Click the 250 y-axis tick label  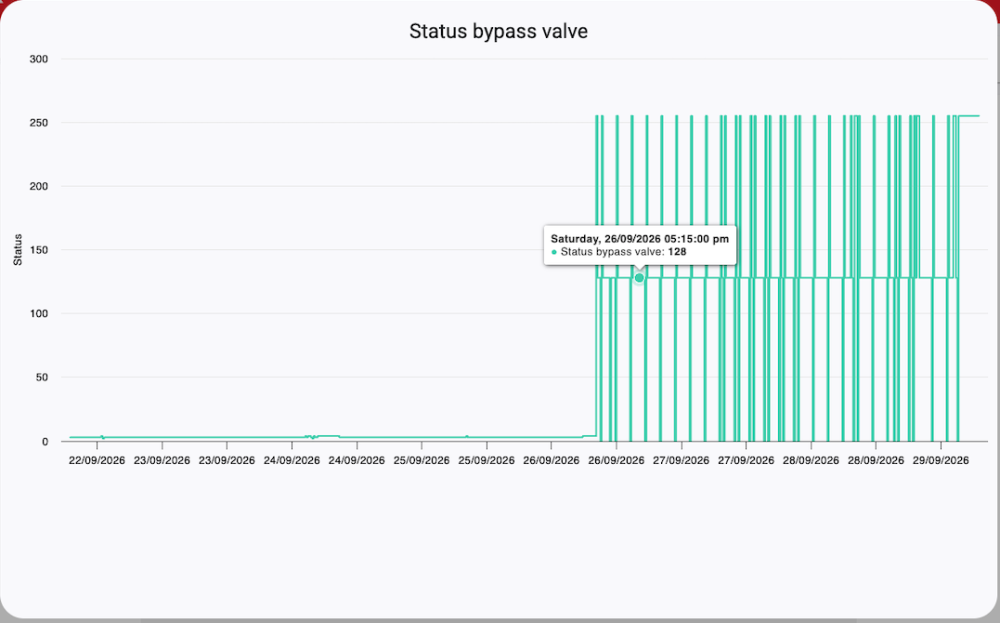39,122
